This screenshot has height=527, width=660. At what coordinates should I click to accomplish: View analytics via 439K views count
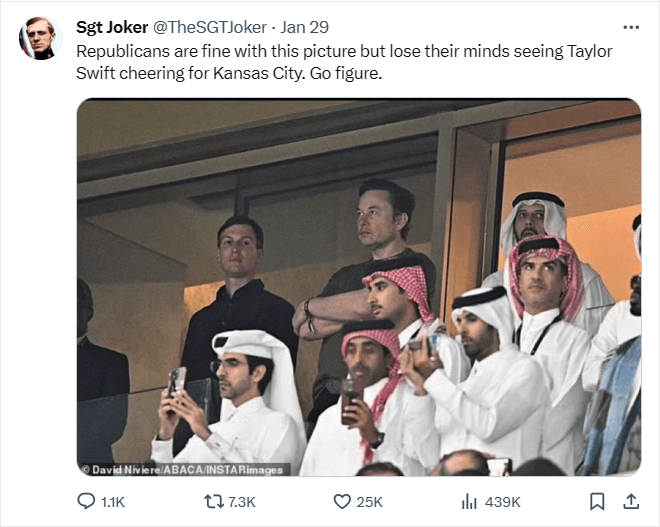pos(500,502)
